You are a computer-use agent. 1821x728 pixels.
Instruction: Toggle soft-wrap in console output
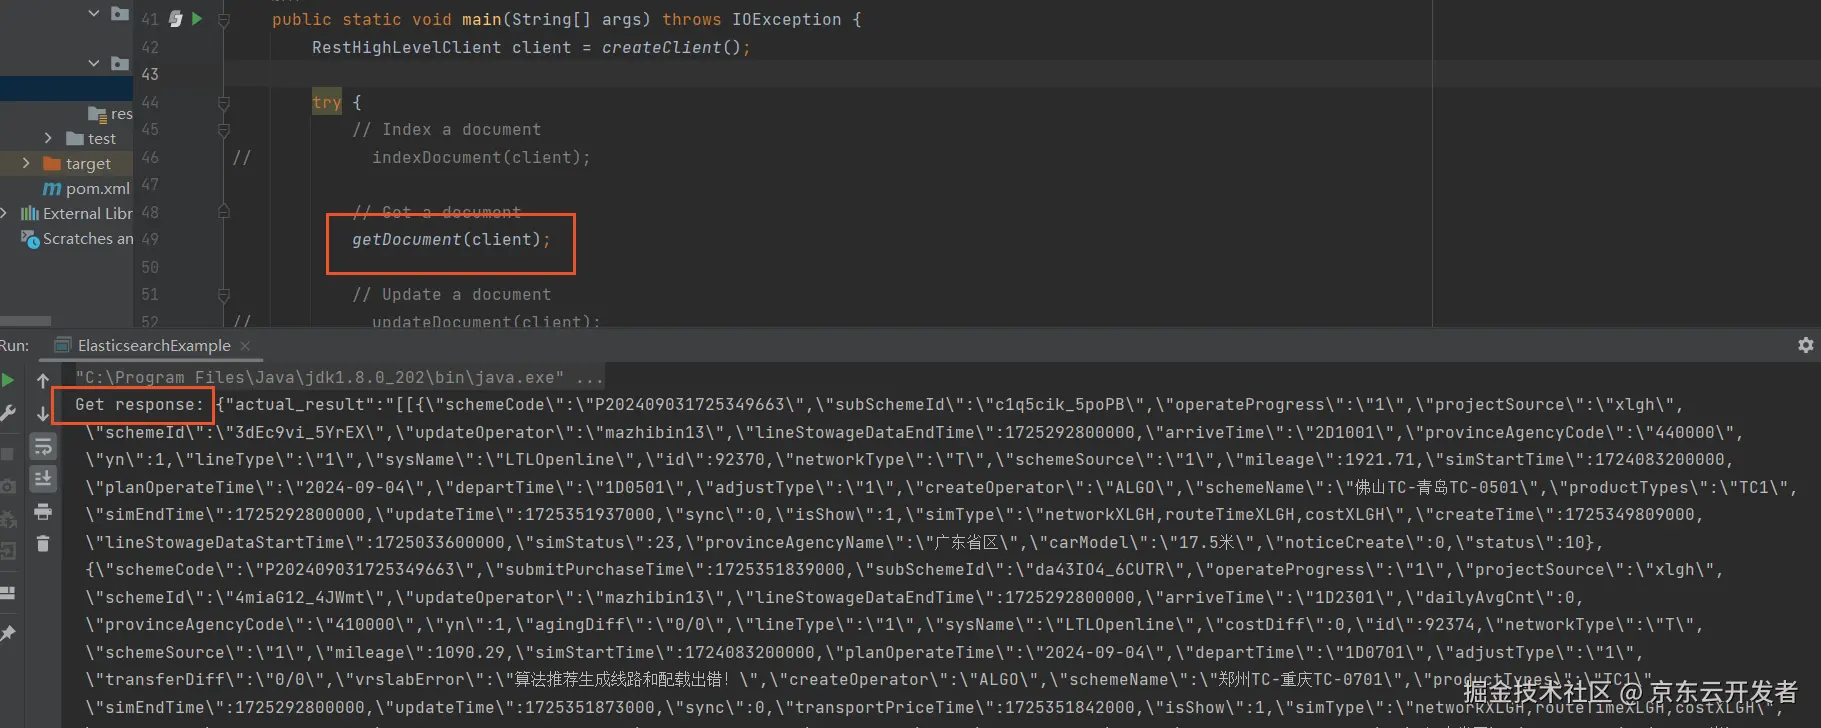pyautogui.click(x=43, y=446)
